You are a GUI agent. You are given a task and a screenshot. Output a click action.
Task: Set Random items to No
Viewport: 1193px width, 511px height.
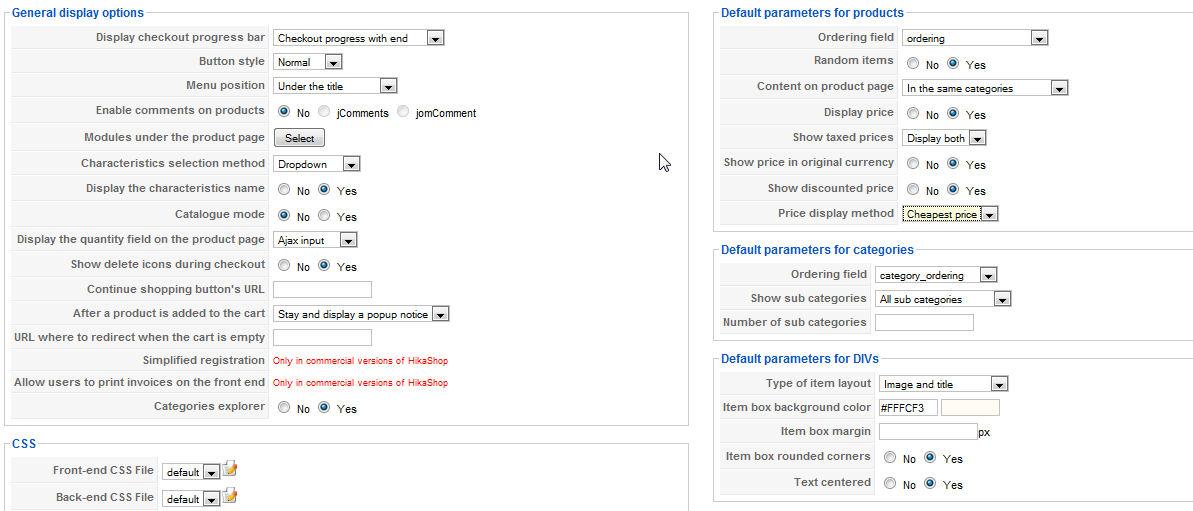click(x=912, y=63)
